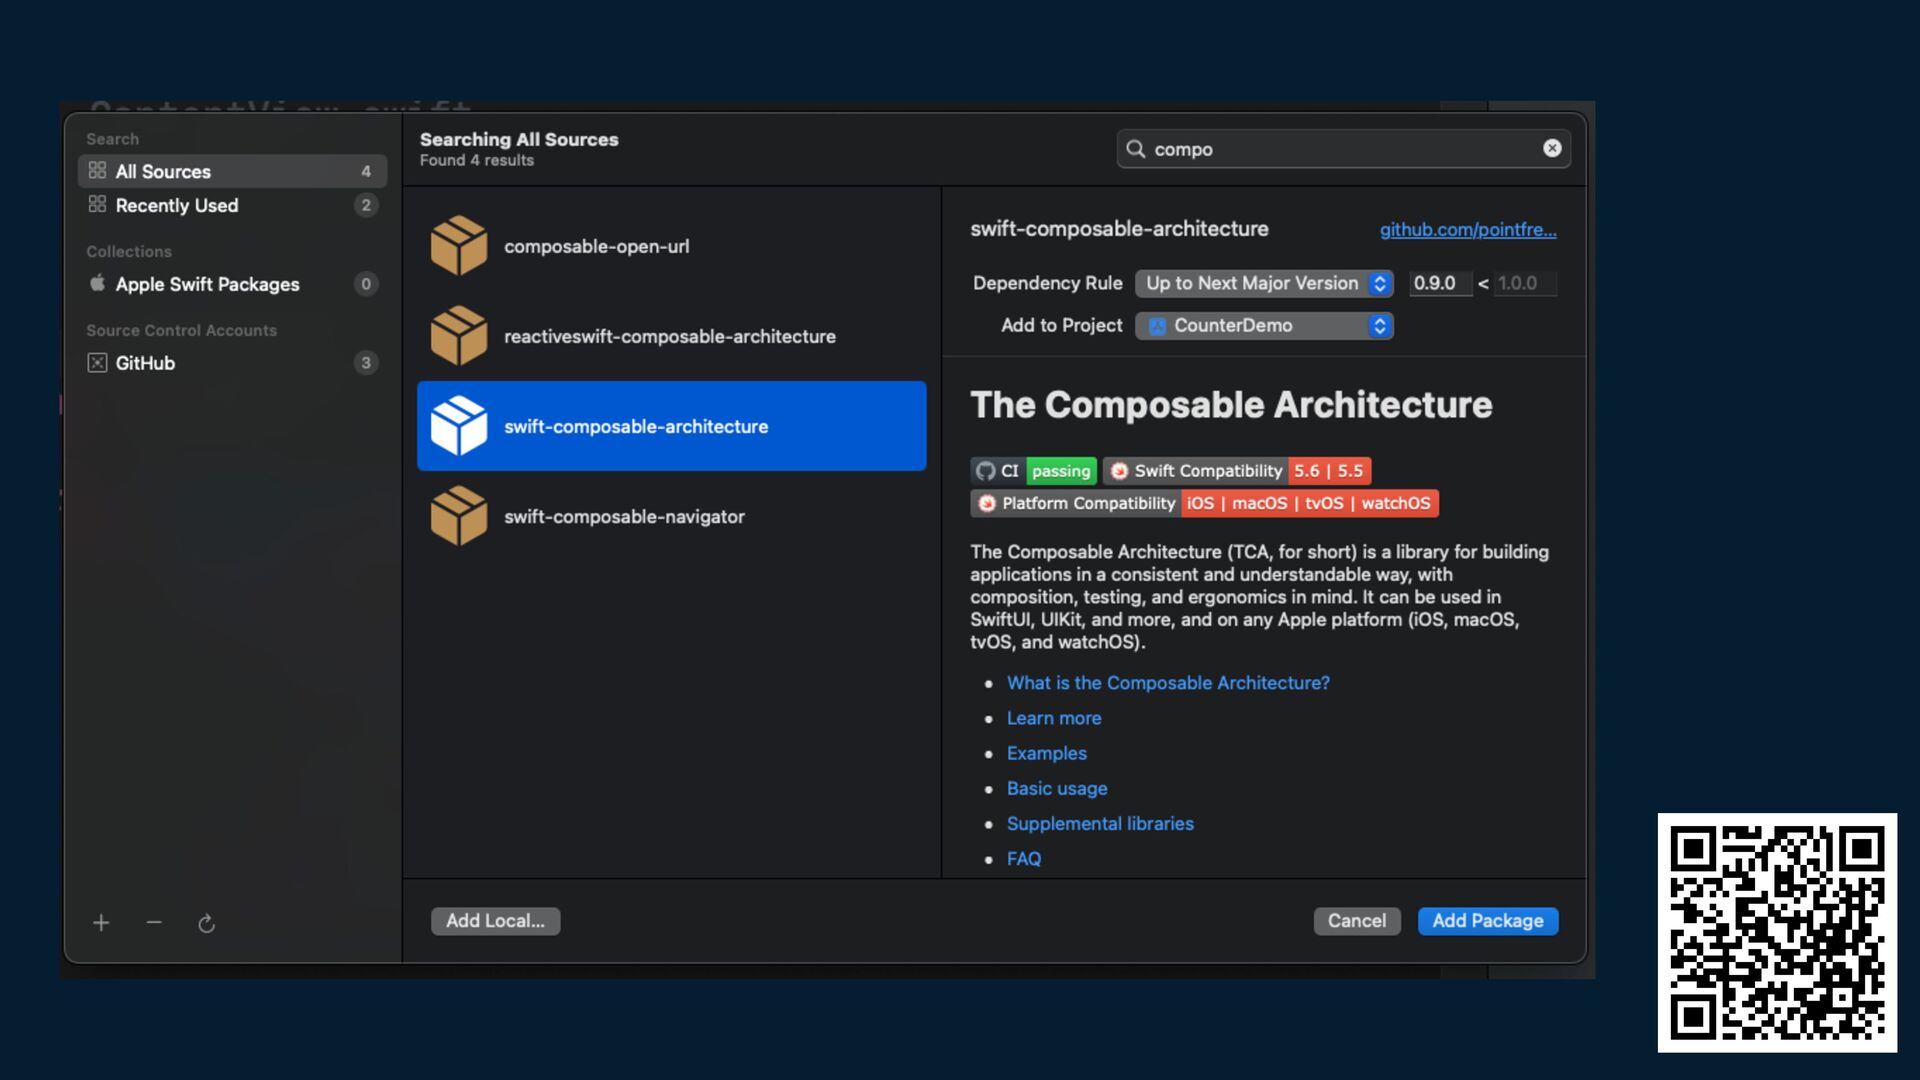Open github.com/pointfre... repository link
The width and height of the screenshot is (1920, 1080).
click(x=1468, y=229)
